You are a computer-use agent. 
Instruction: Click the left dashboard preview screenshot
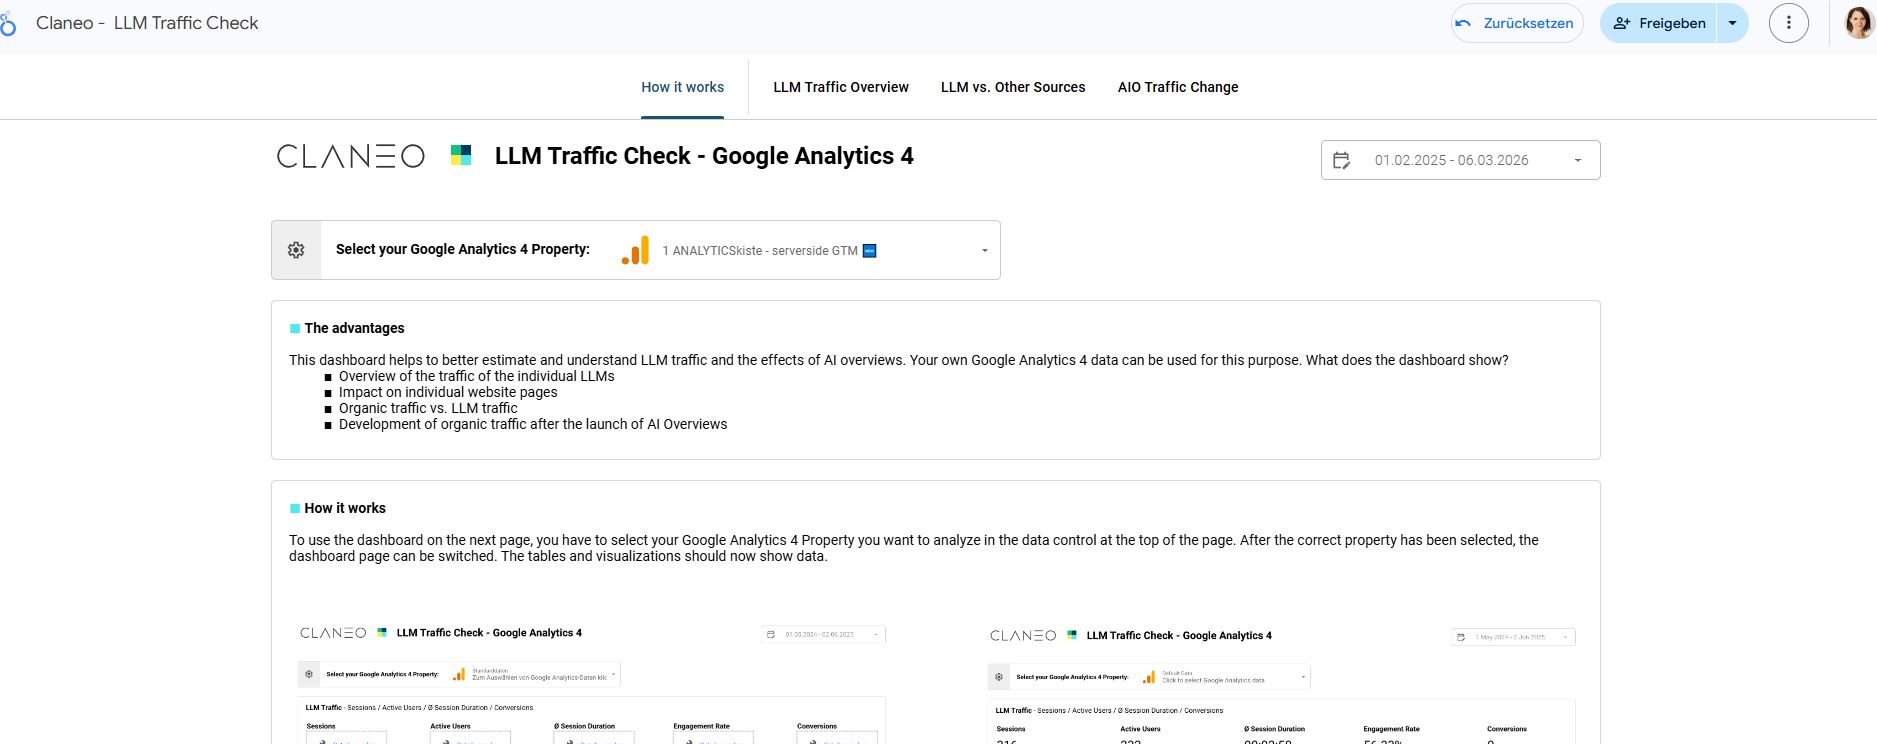pyautogui.click(x=590, y=680)
